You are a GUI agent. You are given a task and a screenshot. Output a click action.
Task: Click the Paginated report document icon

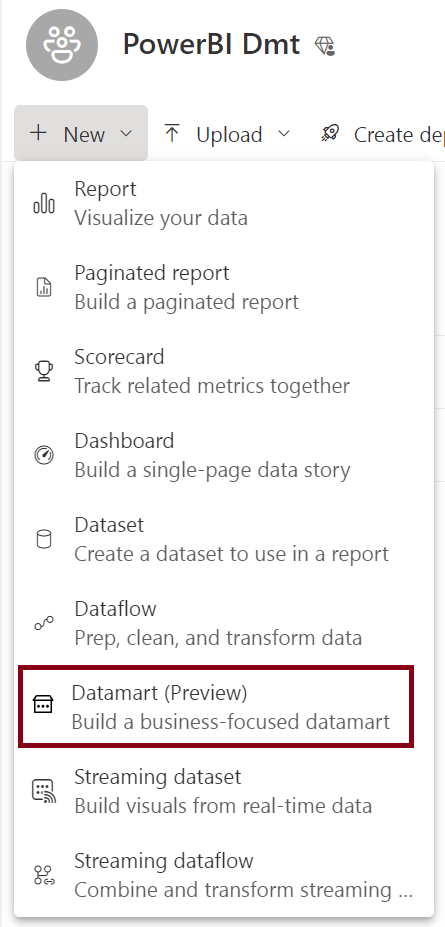pos(44,288)
